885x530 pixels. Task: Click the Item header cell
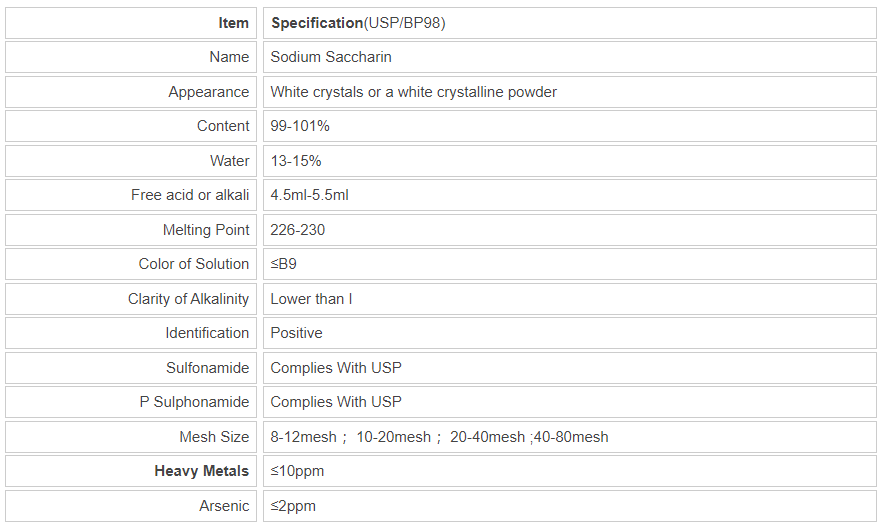[x=233, y=23]
